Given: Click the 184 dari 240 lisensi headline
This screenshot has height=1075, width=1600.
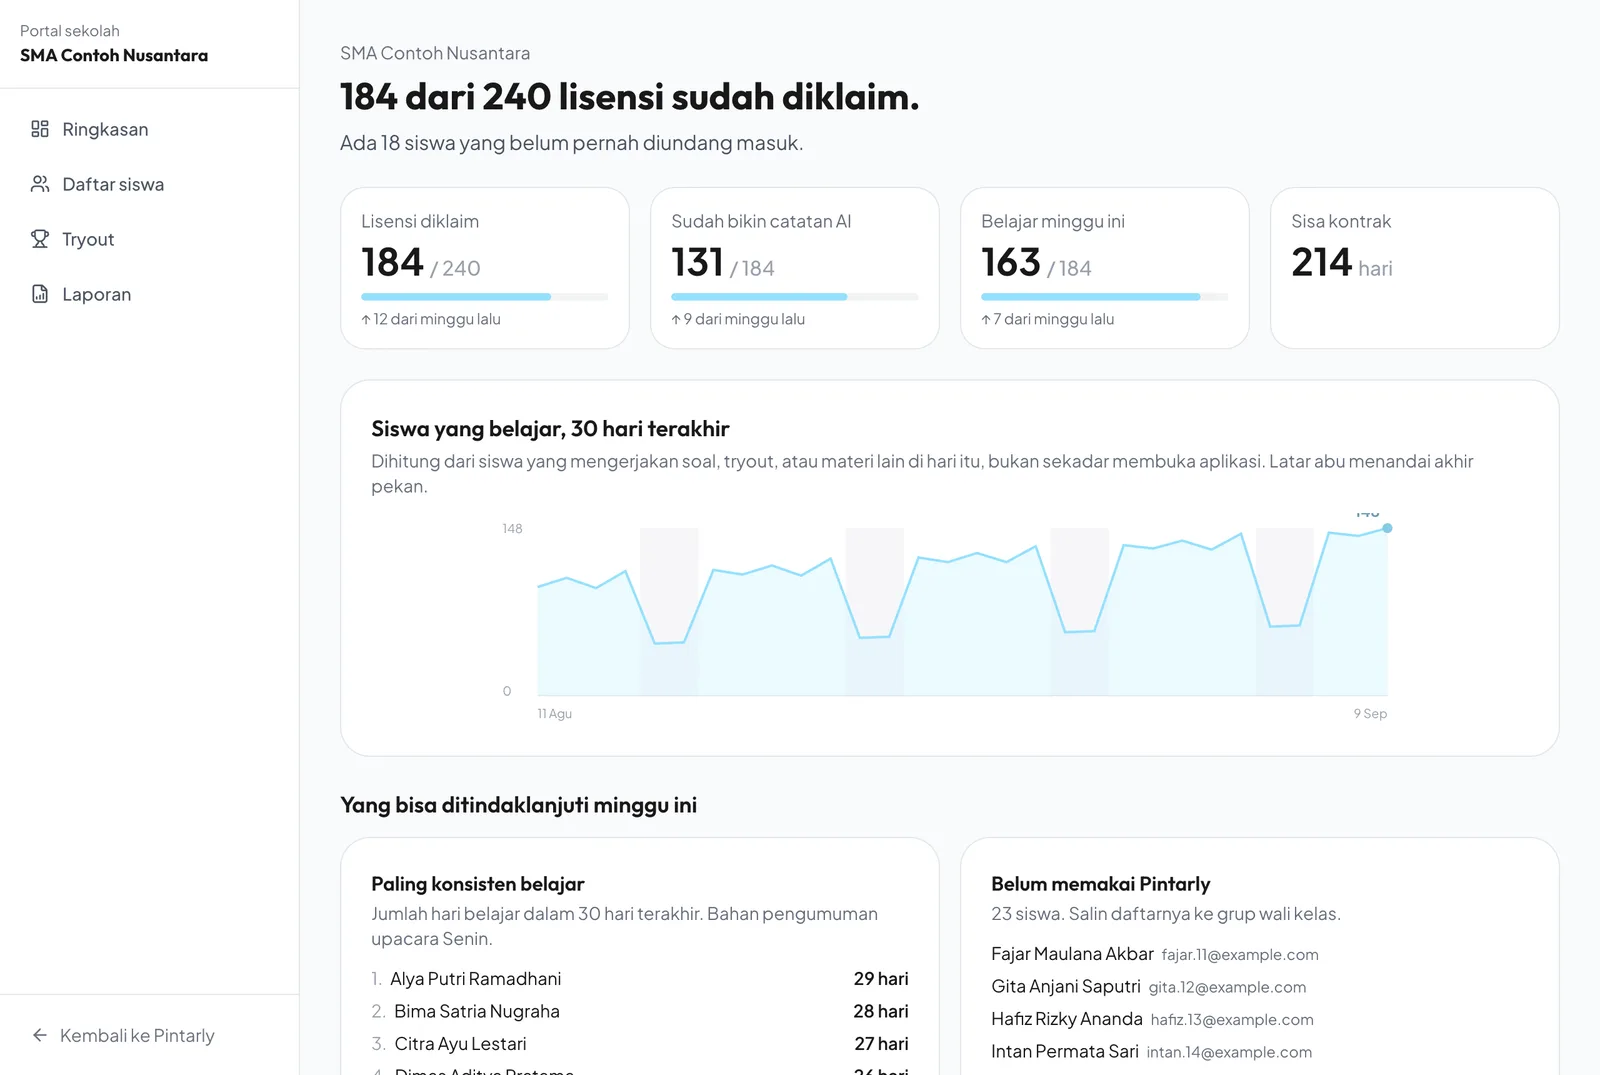Looking at the screenshot, I should [629, 97].
